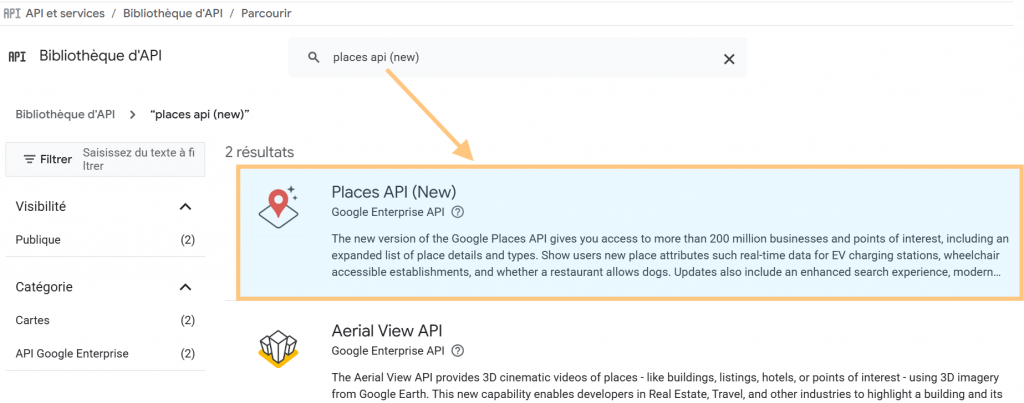This screenshot has height=403, width=1024.
Task: Click the Catégorie section label
Action: pyautogui.click(x=44, y=287)
